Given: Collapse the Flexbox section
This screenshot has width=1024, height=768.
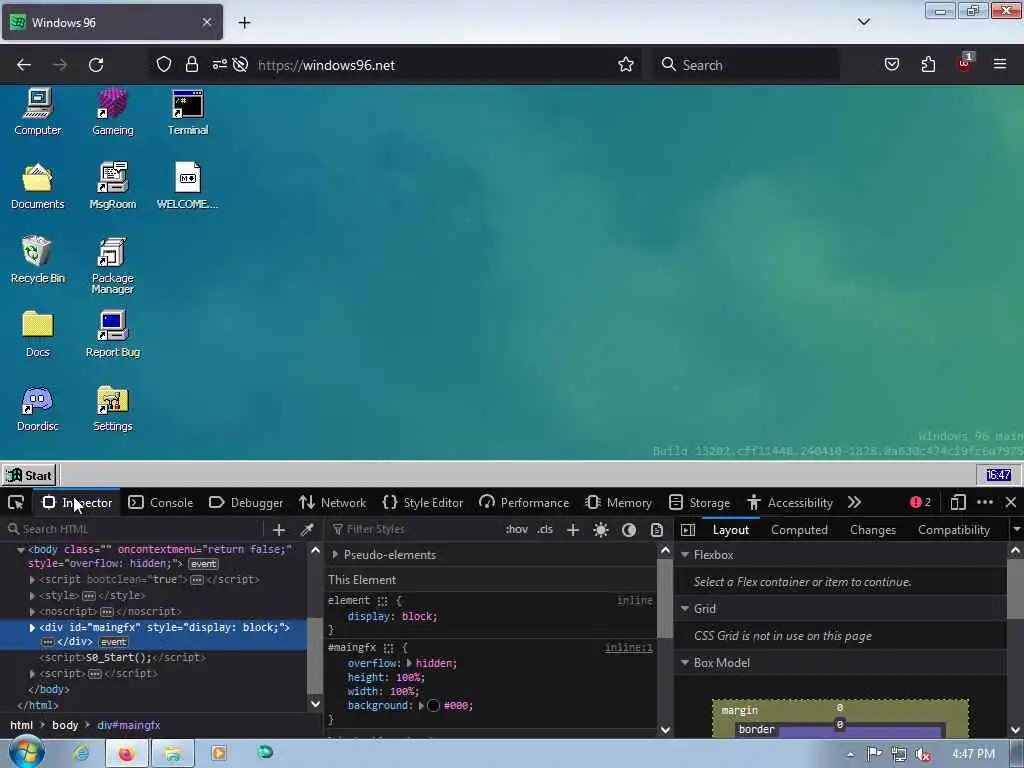Looking at the screenshot, I should [685, 554].
